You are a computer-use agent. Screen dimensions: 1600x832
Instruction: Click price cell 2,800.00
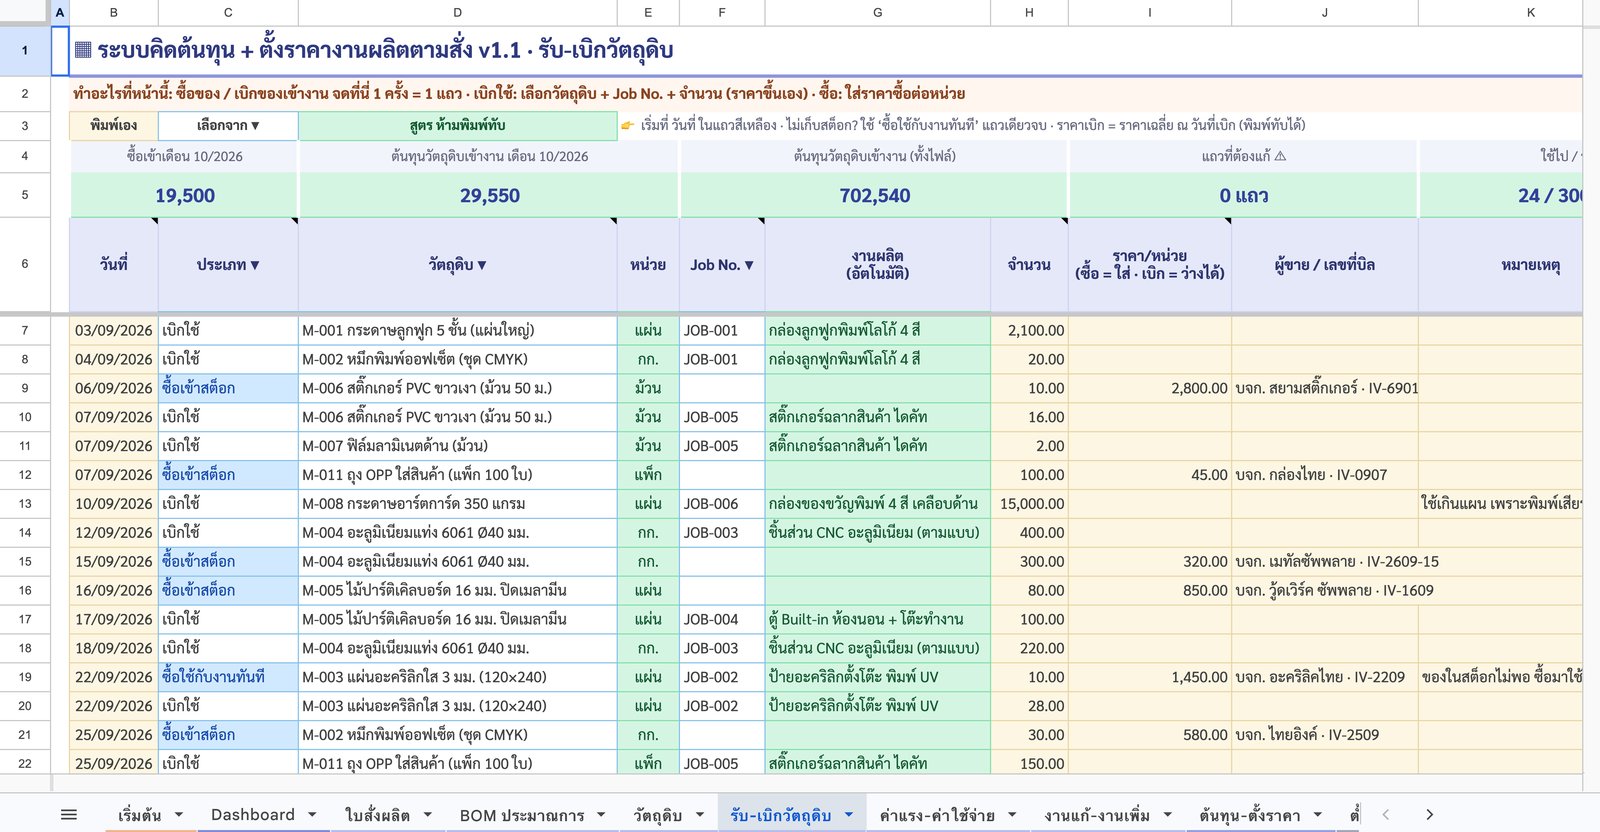click(1150, 388)
